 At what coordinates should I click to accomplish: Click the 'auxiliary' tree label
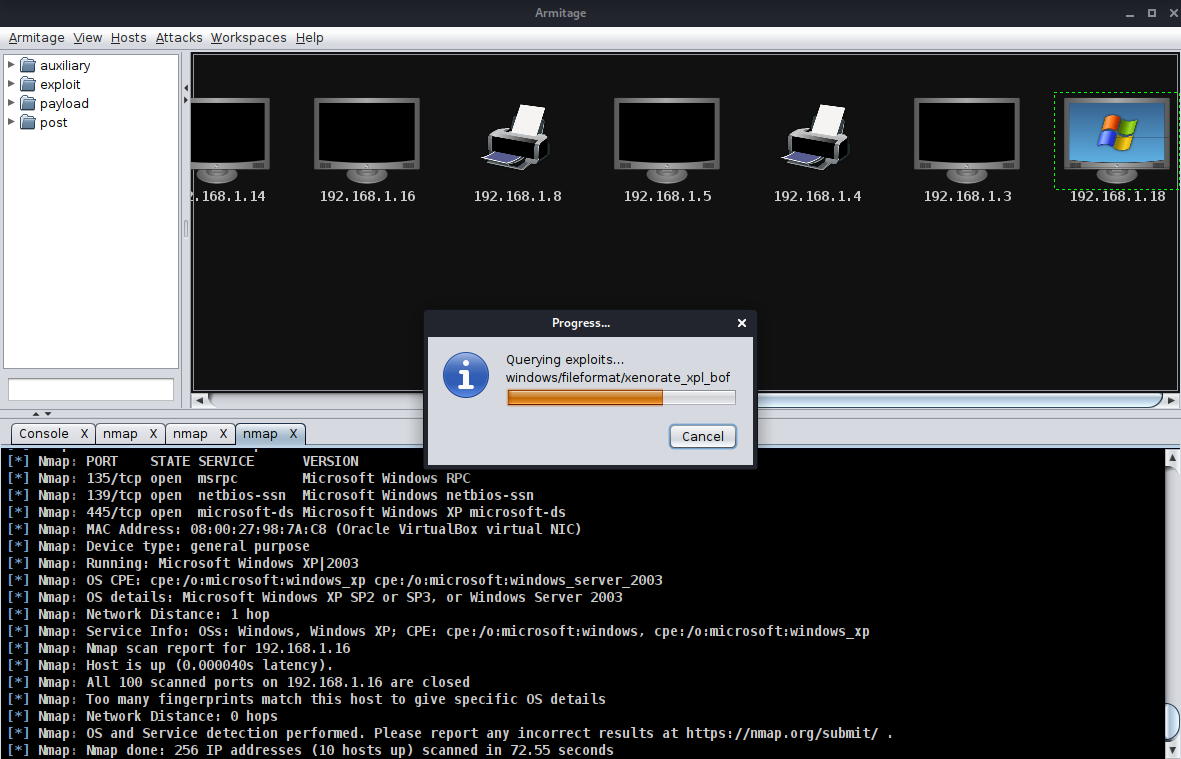pyautogui.click(x=65, y=66)
